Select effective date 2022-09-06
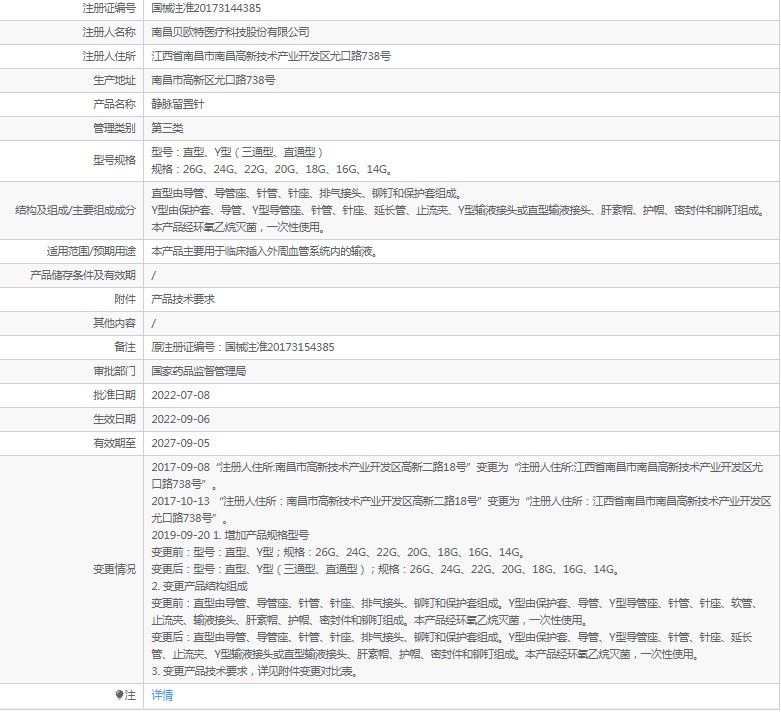This screenshot has height=716, width=781. click(180, 419)
